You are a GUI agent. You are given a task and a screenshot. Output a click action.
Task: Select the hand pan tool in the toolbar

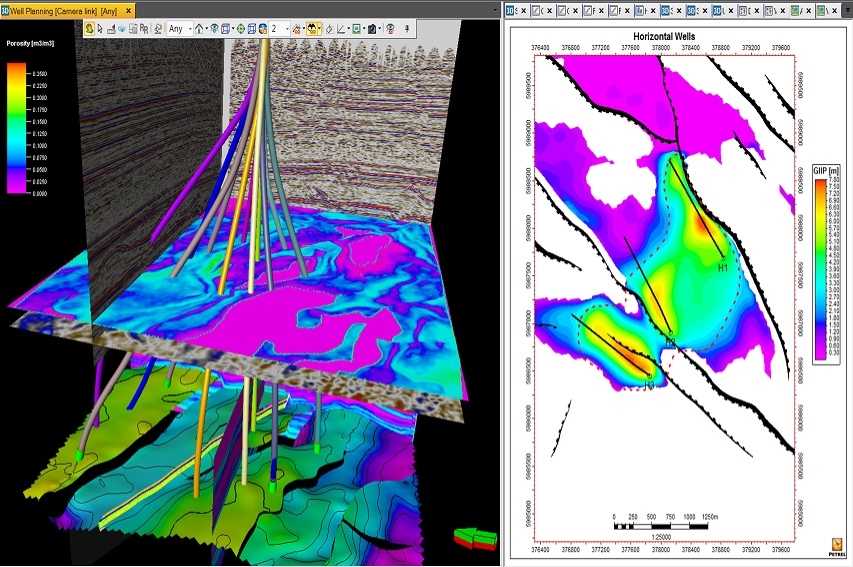coord(90,28)
